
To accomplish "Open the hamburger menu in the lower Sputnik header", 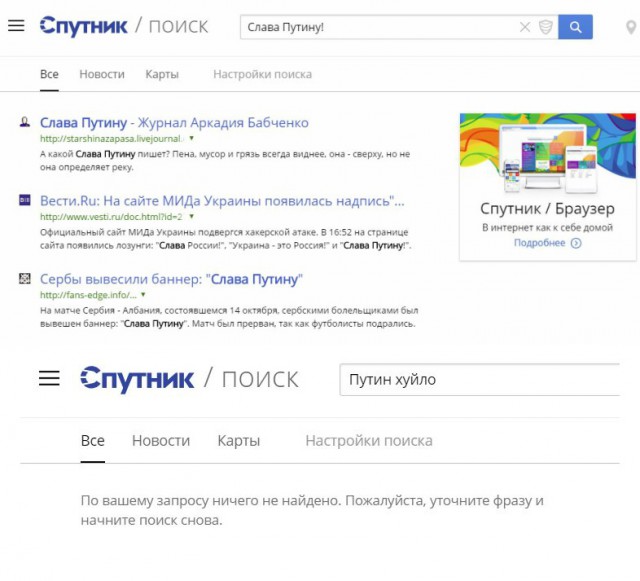I will [x=49, y=378].
